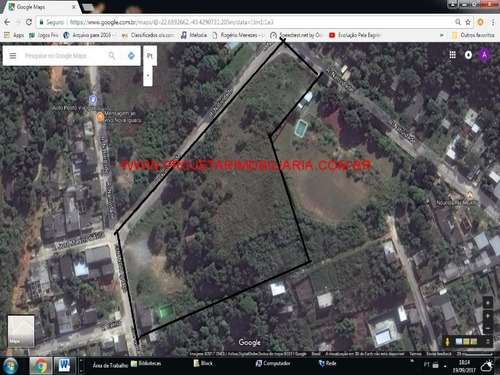Click the address bar URL
500x375 pixels.
coord(171,22)
